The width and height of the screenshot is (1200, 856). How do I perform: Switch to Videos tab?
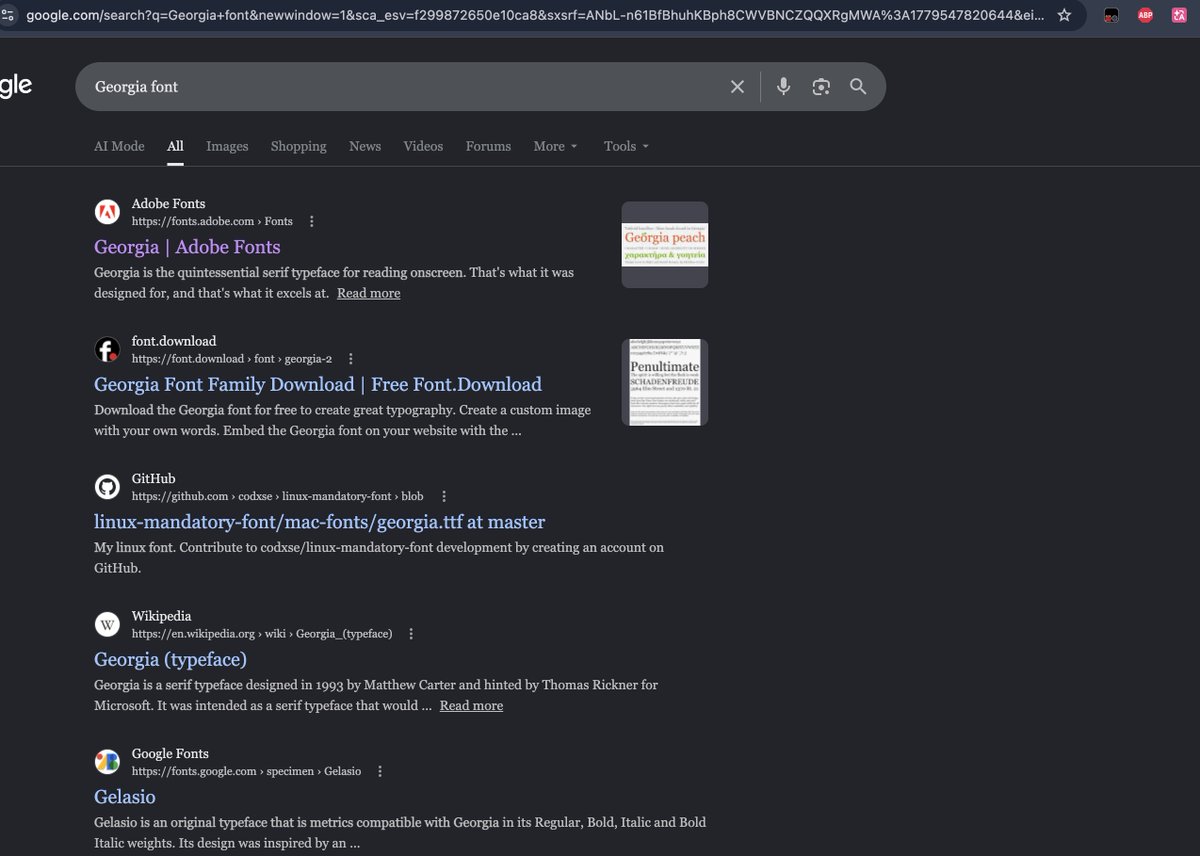click(423, 146)
